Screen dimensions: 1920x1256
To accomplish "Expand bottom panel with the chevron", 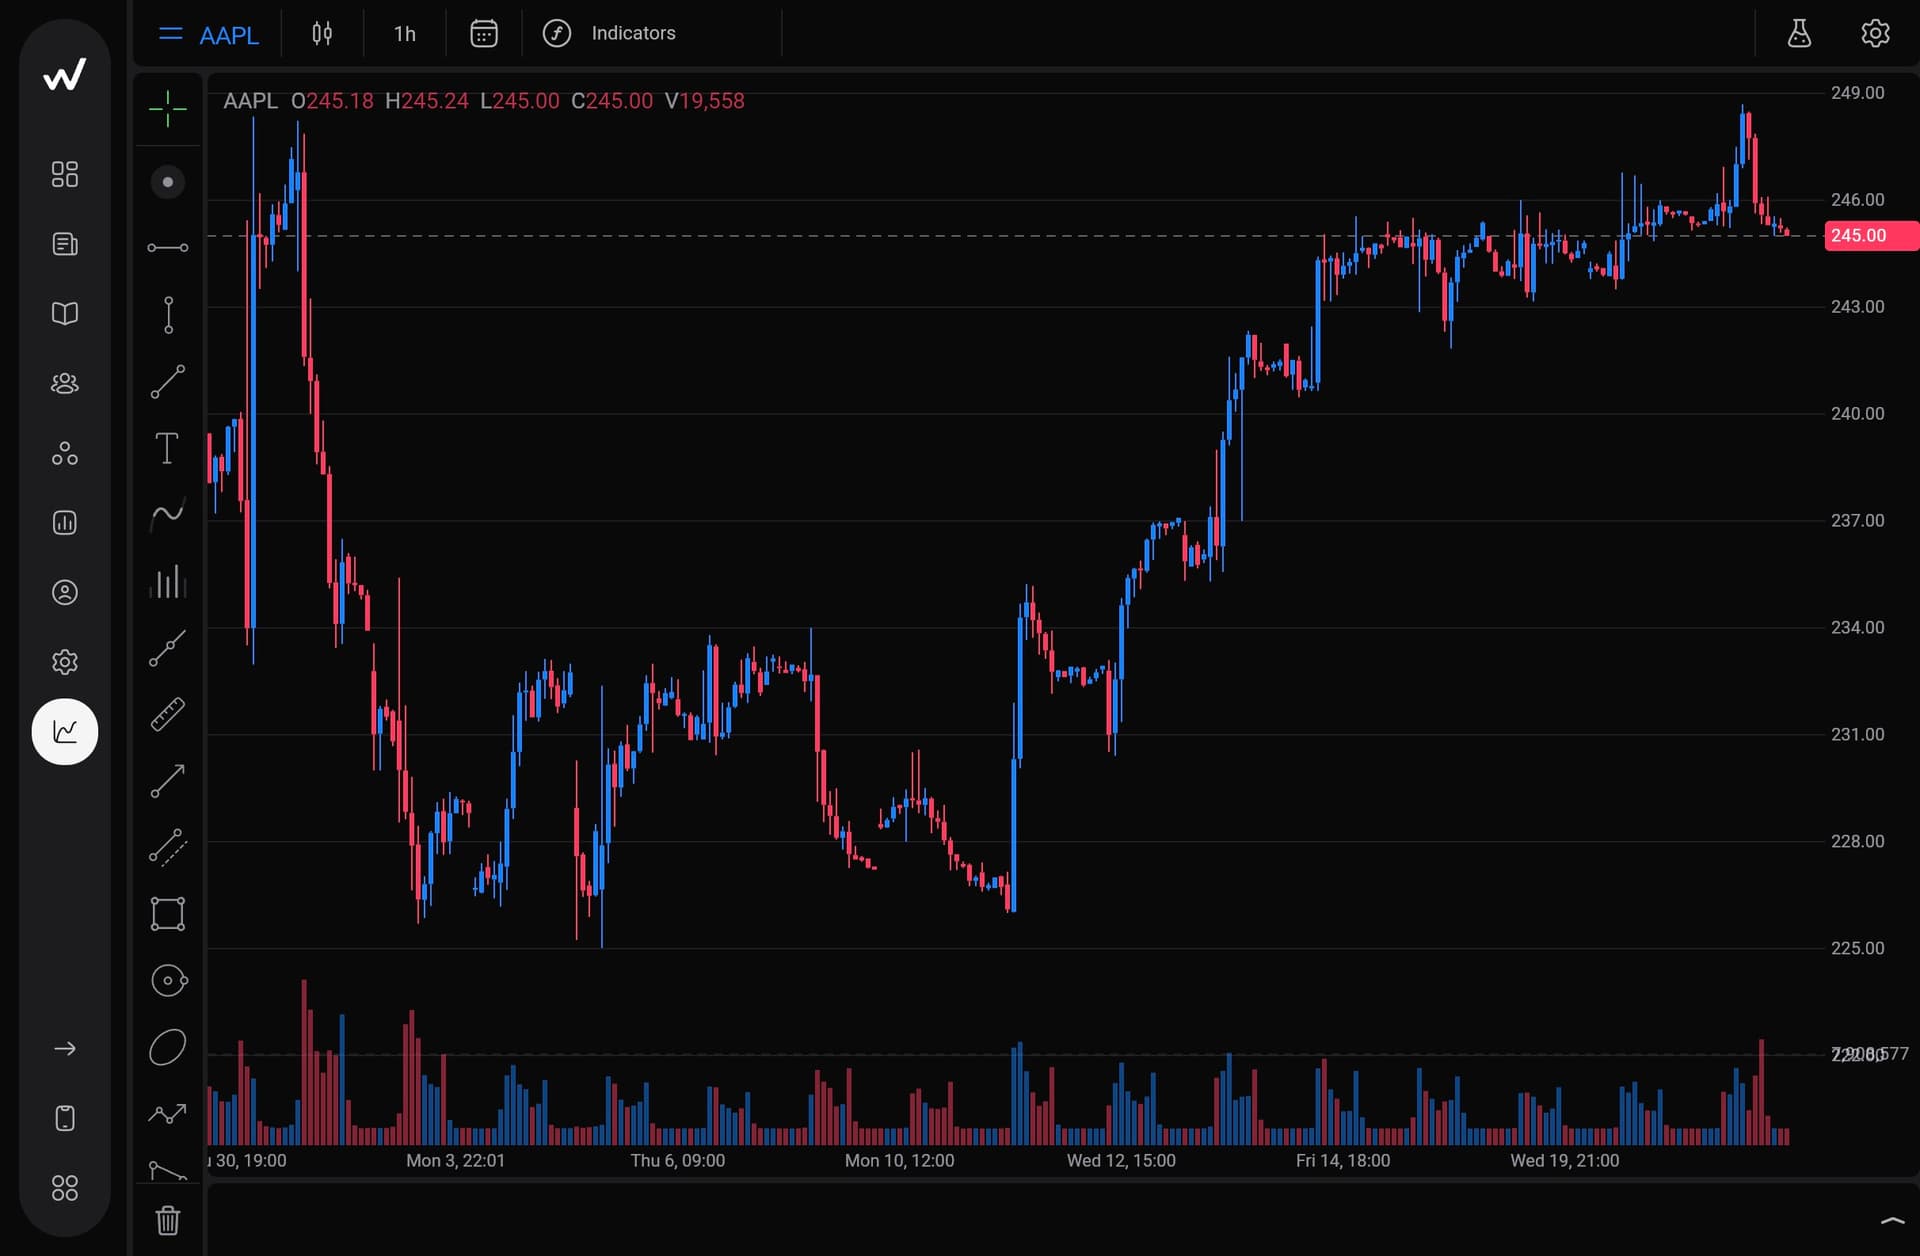I will (x=1892, y=1221).
